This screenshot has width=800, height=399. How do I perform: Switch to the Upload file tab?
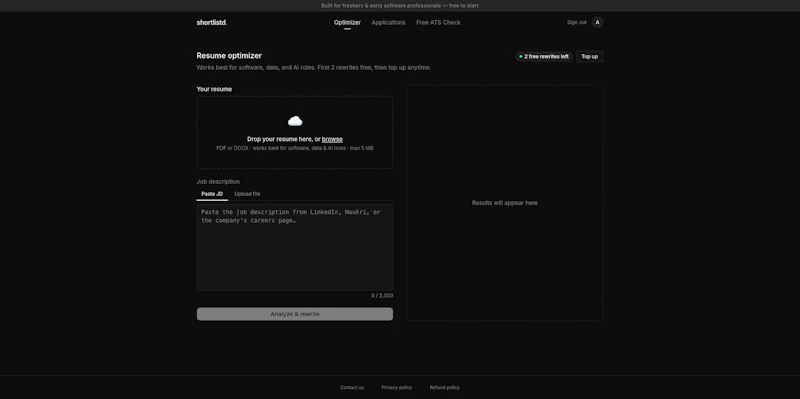(247, 194)
